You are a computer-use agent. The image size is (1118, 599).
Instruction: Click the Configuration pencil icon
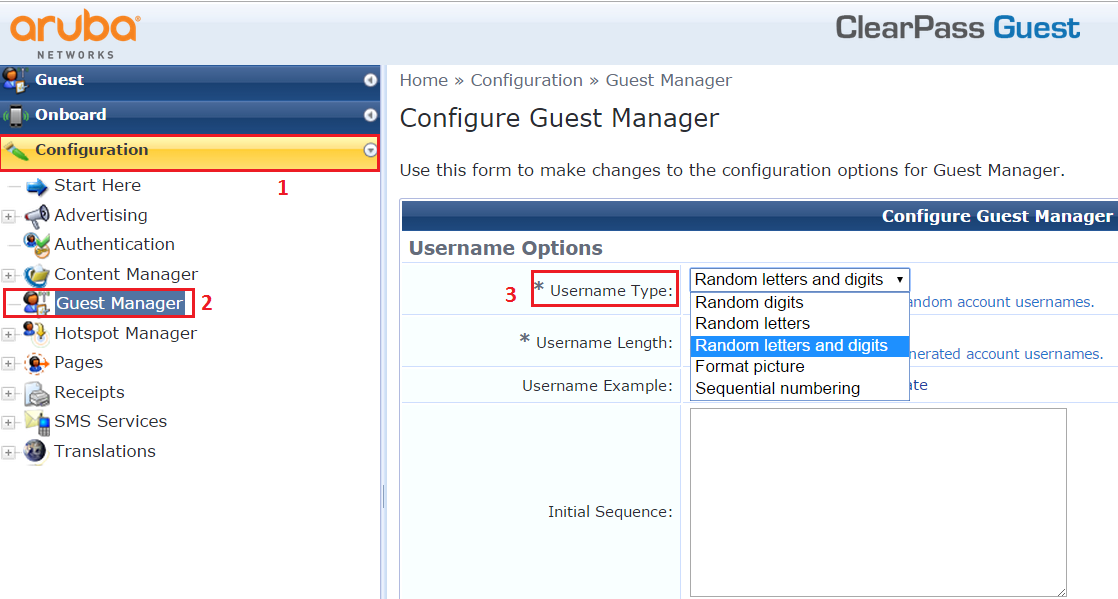[x=16, y=150]
